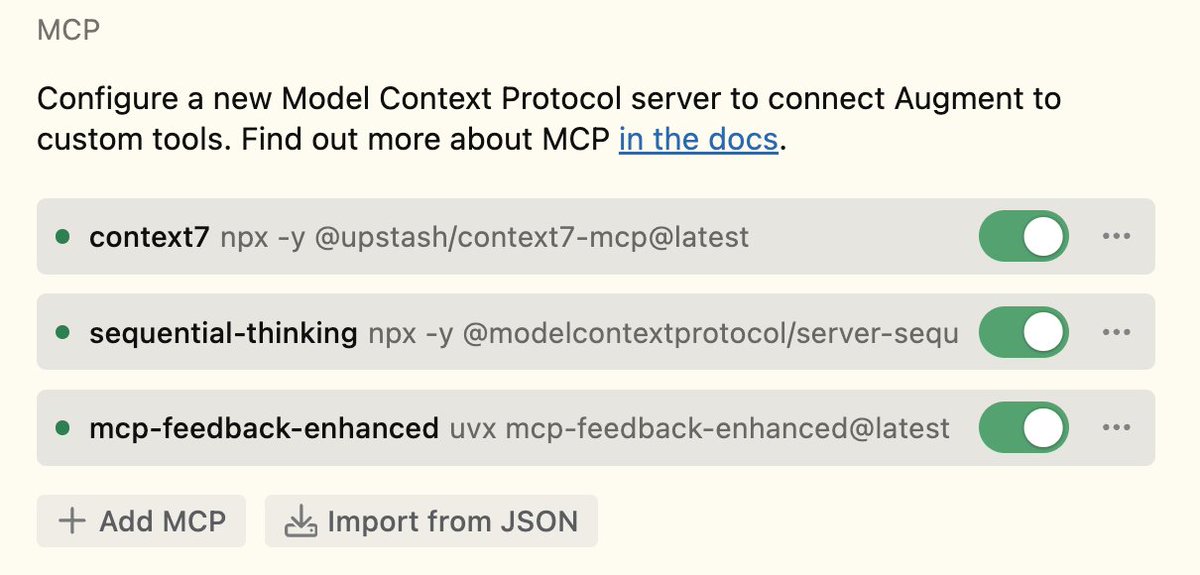Click the sequential-thinking green status dot
The height and width of the screenshot is (575, 1200).
(x=63, y=333)
